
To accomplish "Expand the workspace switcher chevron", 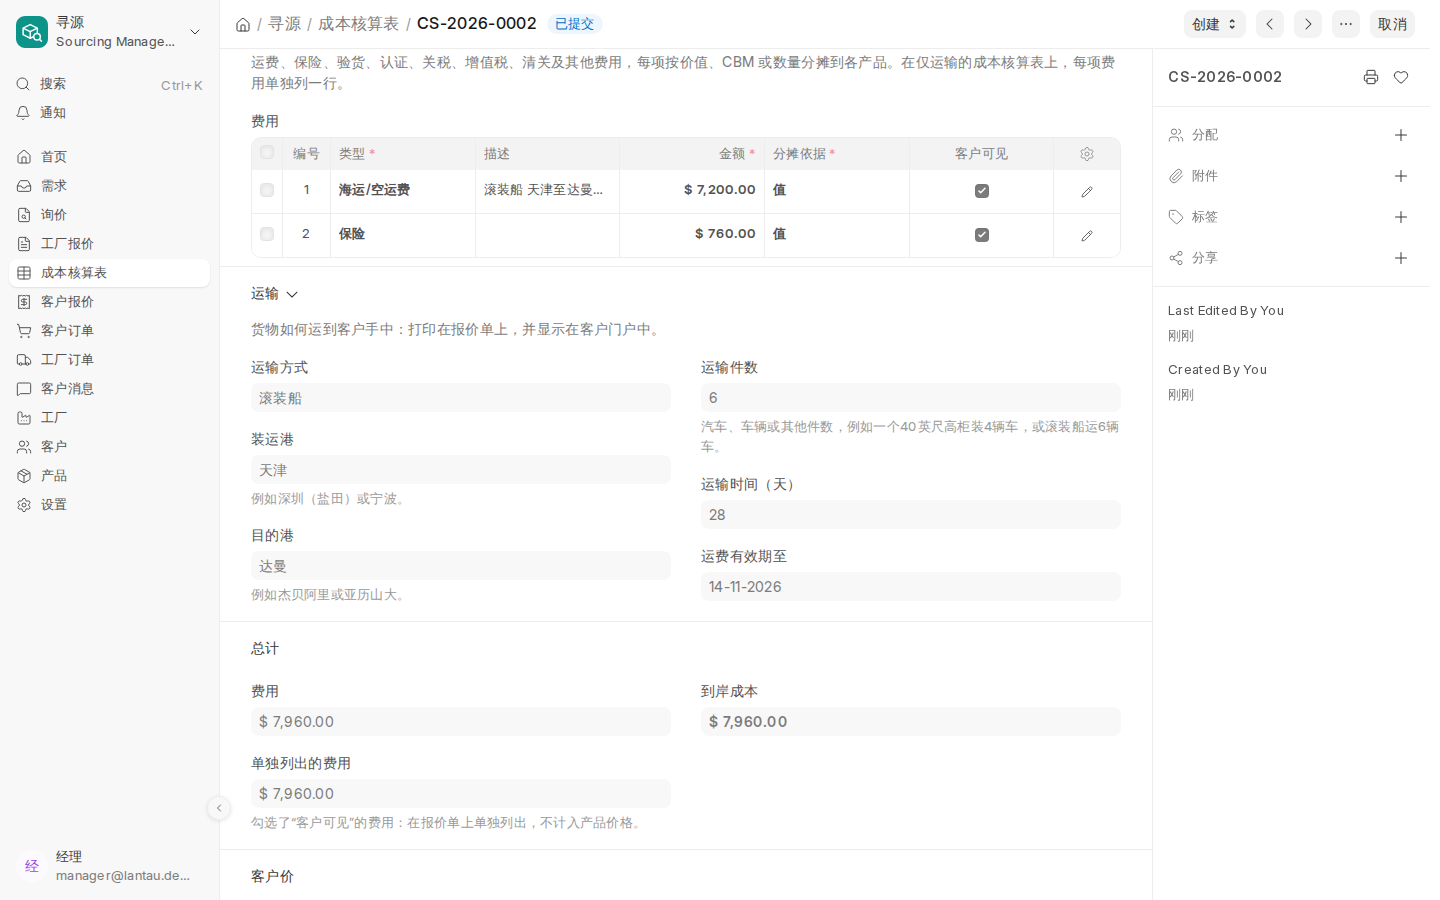I will point(195,32).
